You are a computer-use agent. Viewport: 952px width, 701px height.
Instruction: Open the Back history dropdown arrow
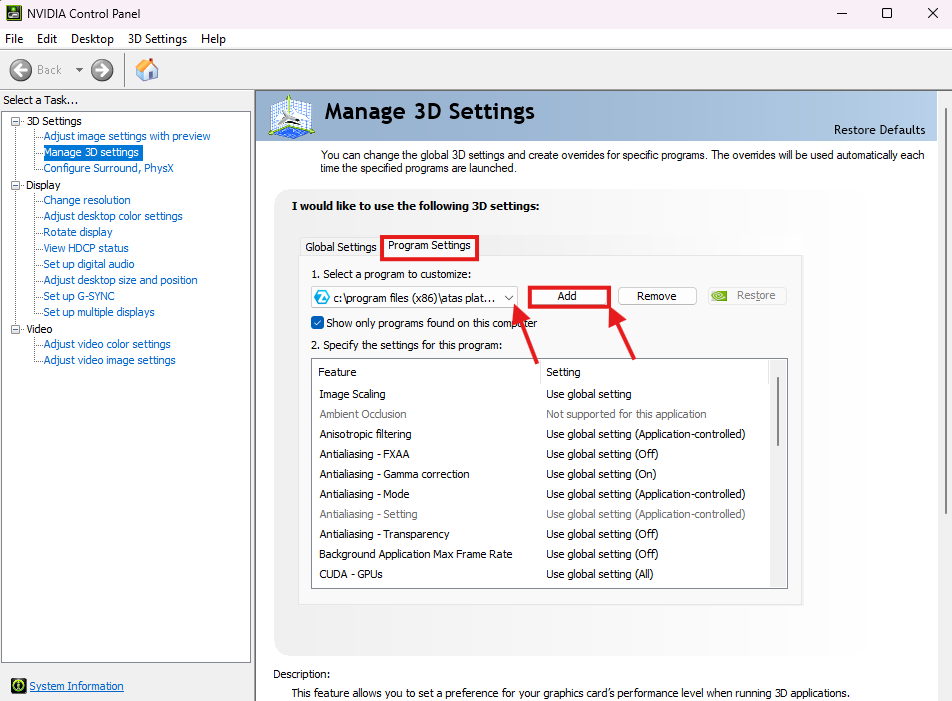coord(79,70)
